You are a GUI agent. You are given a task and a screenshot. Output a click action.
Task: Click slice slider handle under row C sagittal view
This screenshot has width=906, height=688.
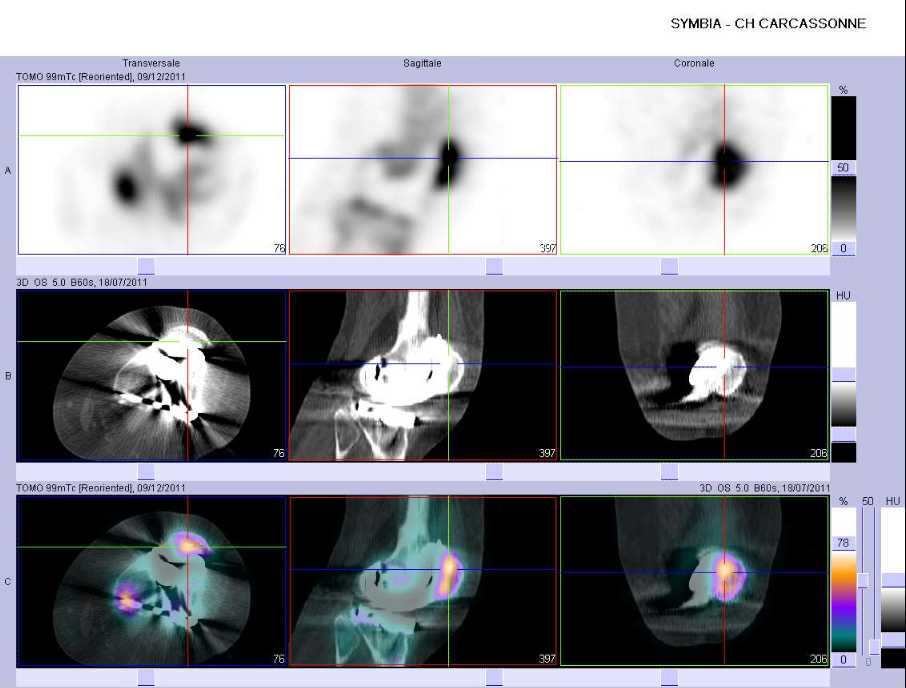click(x=494, y=678)
